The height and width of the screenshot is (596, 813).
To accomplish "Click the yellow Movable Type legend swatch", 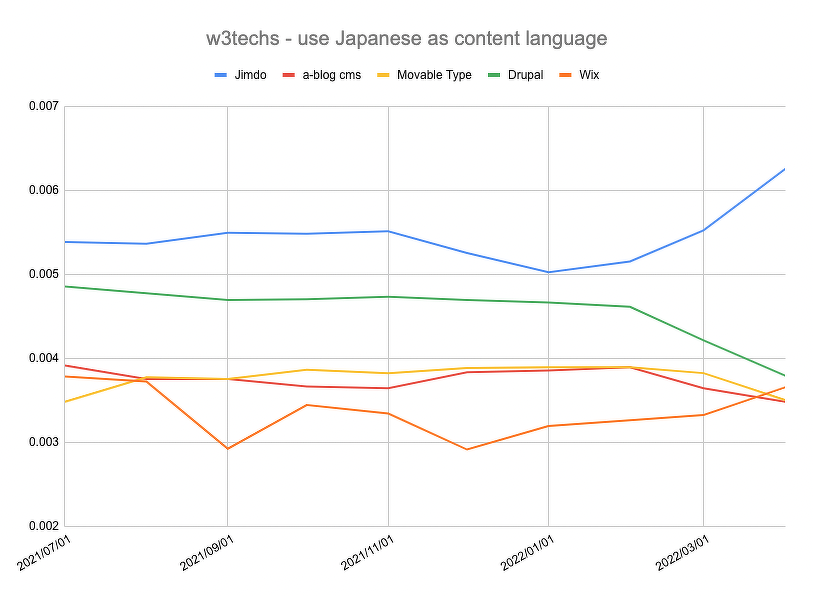I will coord(385,75).
